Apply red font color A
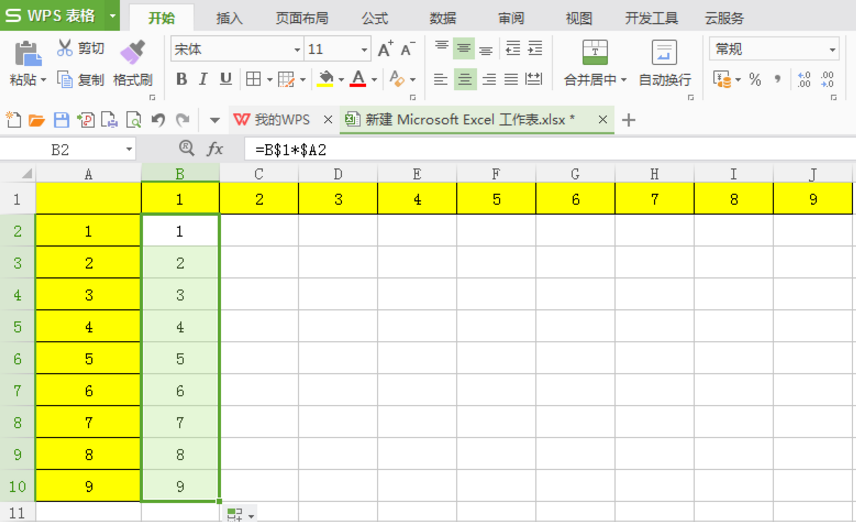This screenshot has height=522, width=856. click(358, 79)
